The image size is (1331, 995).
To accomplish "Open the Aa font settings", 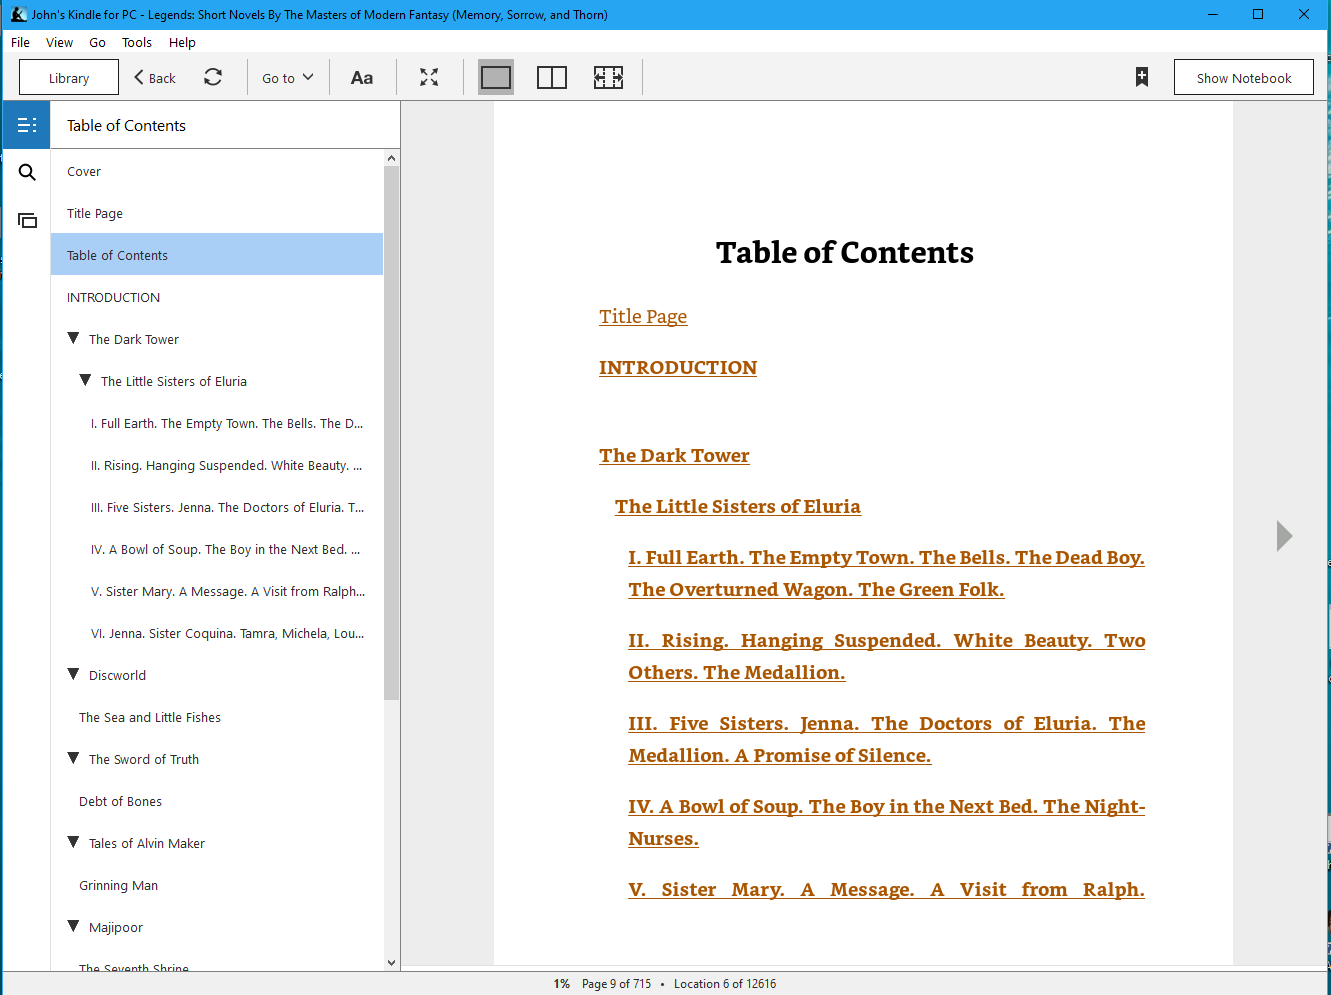I will coord(362,78).
